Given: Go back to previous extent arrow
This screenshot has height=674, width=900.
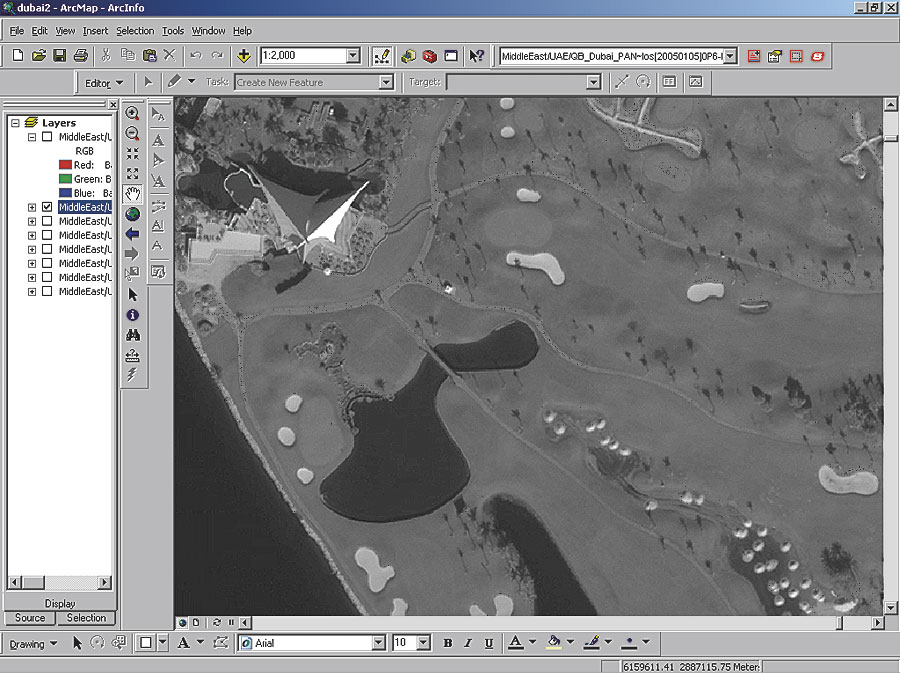Looking at the screenshot, I should click(132, 233).
